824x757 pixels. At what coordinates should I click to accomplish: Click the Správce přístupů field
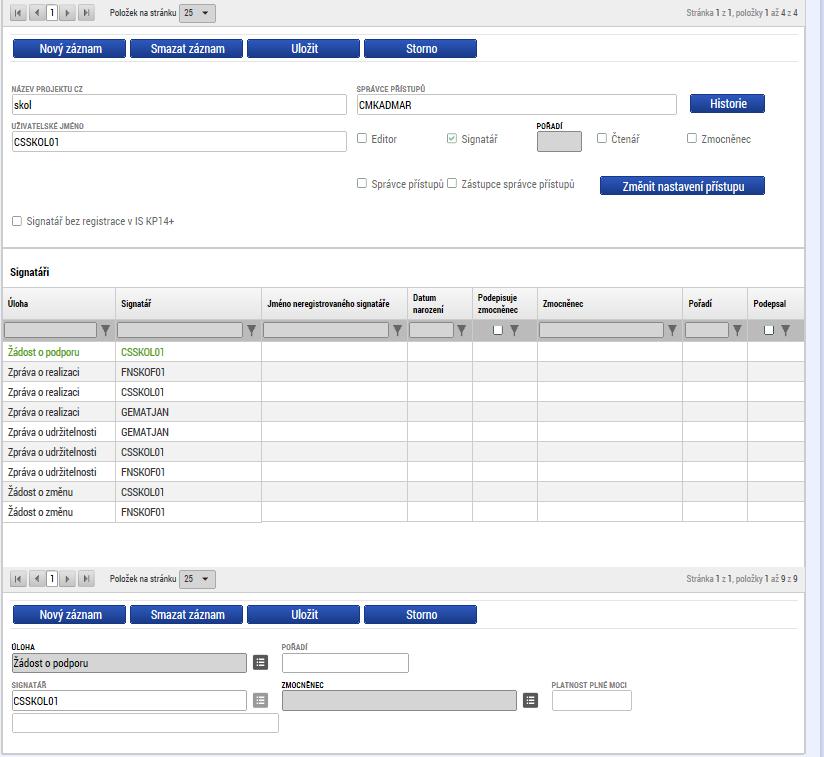click(517, 105)
